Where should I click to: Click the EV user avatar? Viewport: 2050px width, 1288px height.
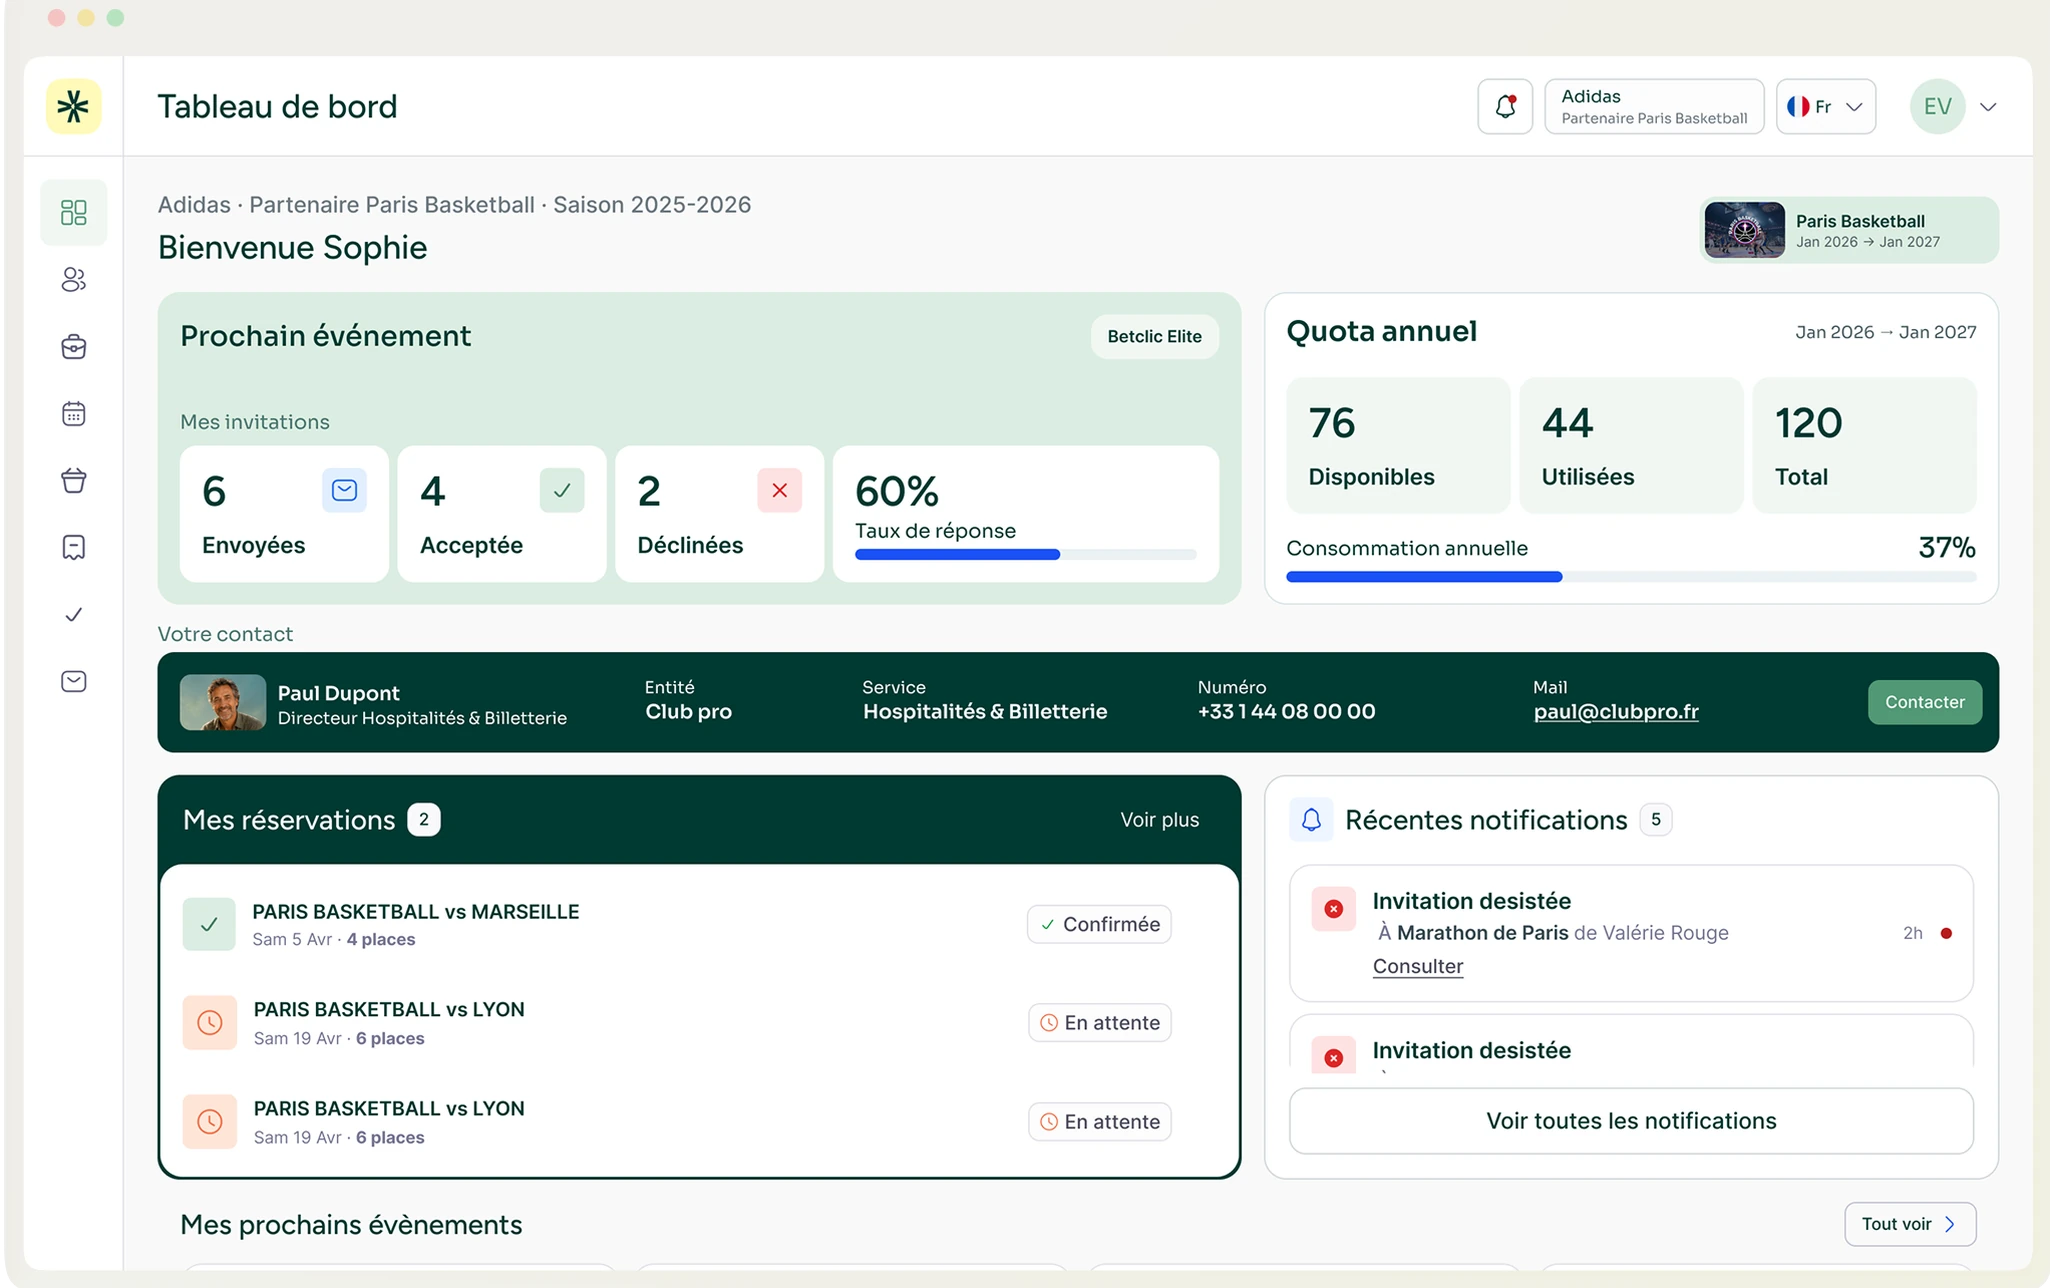point(1938,106)
